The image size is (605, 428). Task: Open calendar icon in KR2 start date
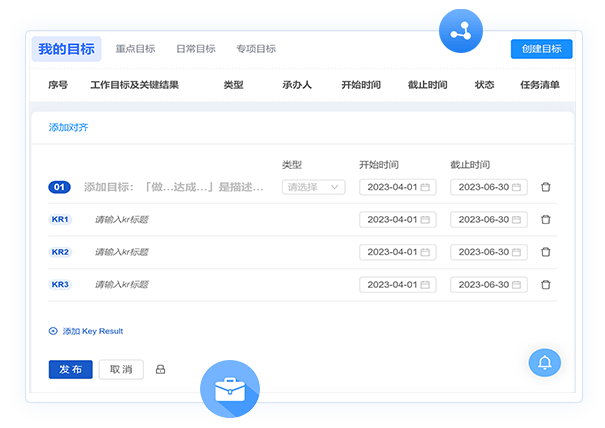point(425,252)
